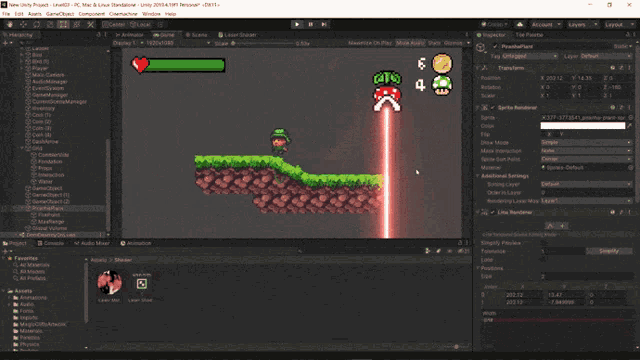Image resolution: width=640 pixels, height=360 pixels.
Task: Open the custom editor tools icon
Action: click(90, 24)
